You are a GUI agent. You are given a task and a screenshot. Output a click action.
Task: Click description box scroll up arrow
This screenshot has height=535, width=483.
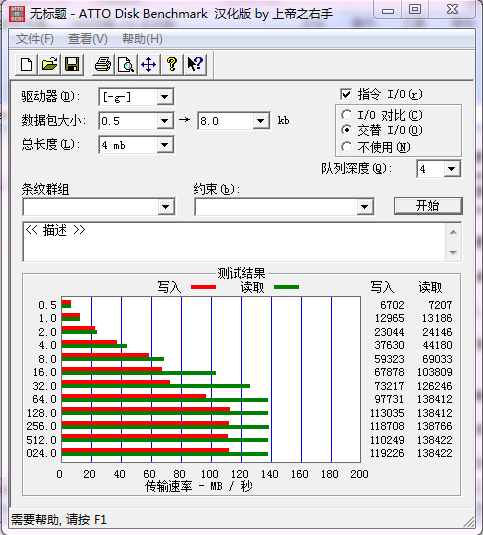click(x=453, y=232)
